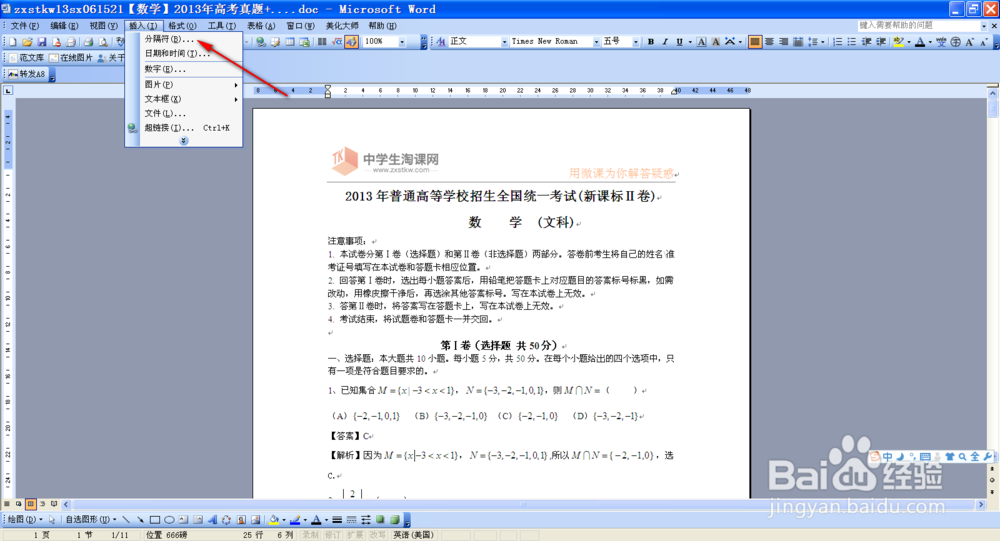Click the 范文库 toolbar button
Image resolution: width=1000 pixels, height=541 pixels.
pyautogui.click(x=26, y=57)
